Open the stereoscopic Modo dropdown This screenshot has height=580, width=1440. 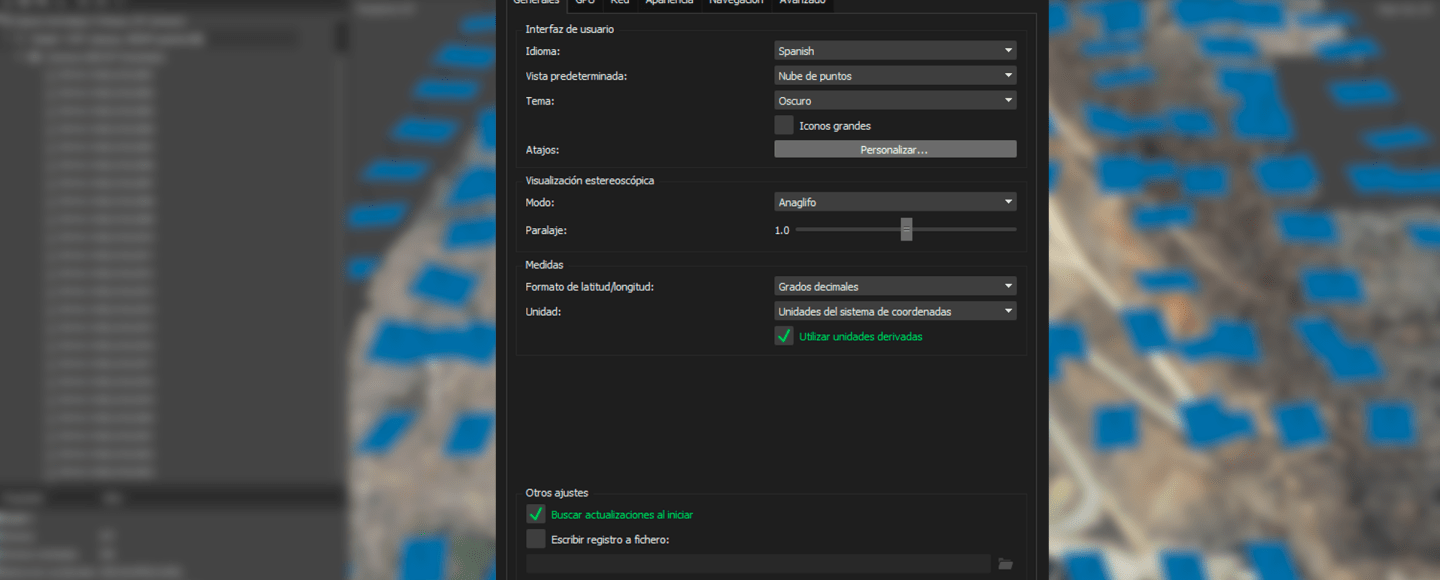pyautogui.click(x=895, y=203)
